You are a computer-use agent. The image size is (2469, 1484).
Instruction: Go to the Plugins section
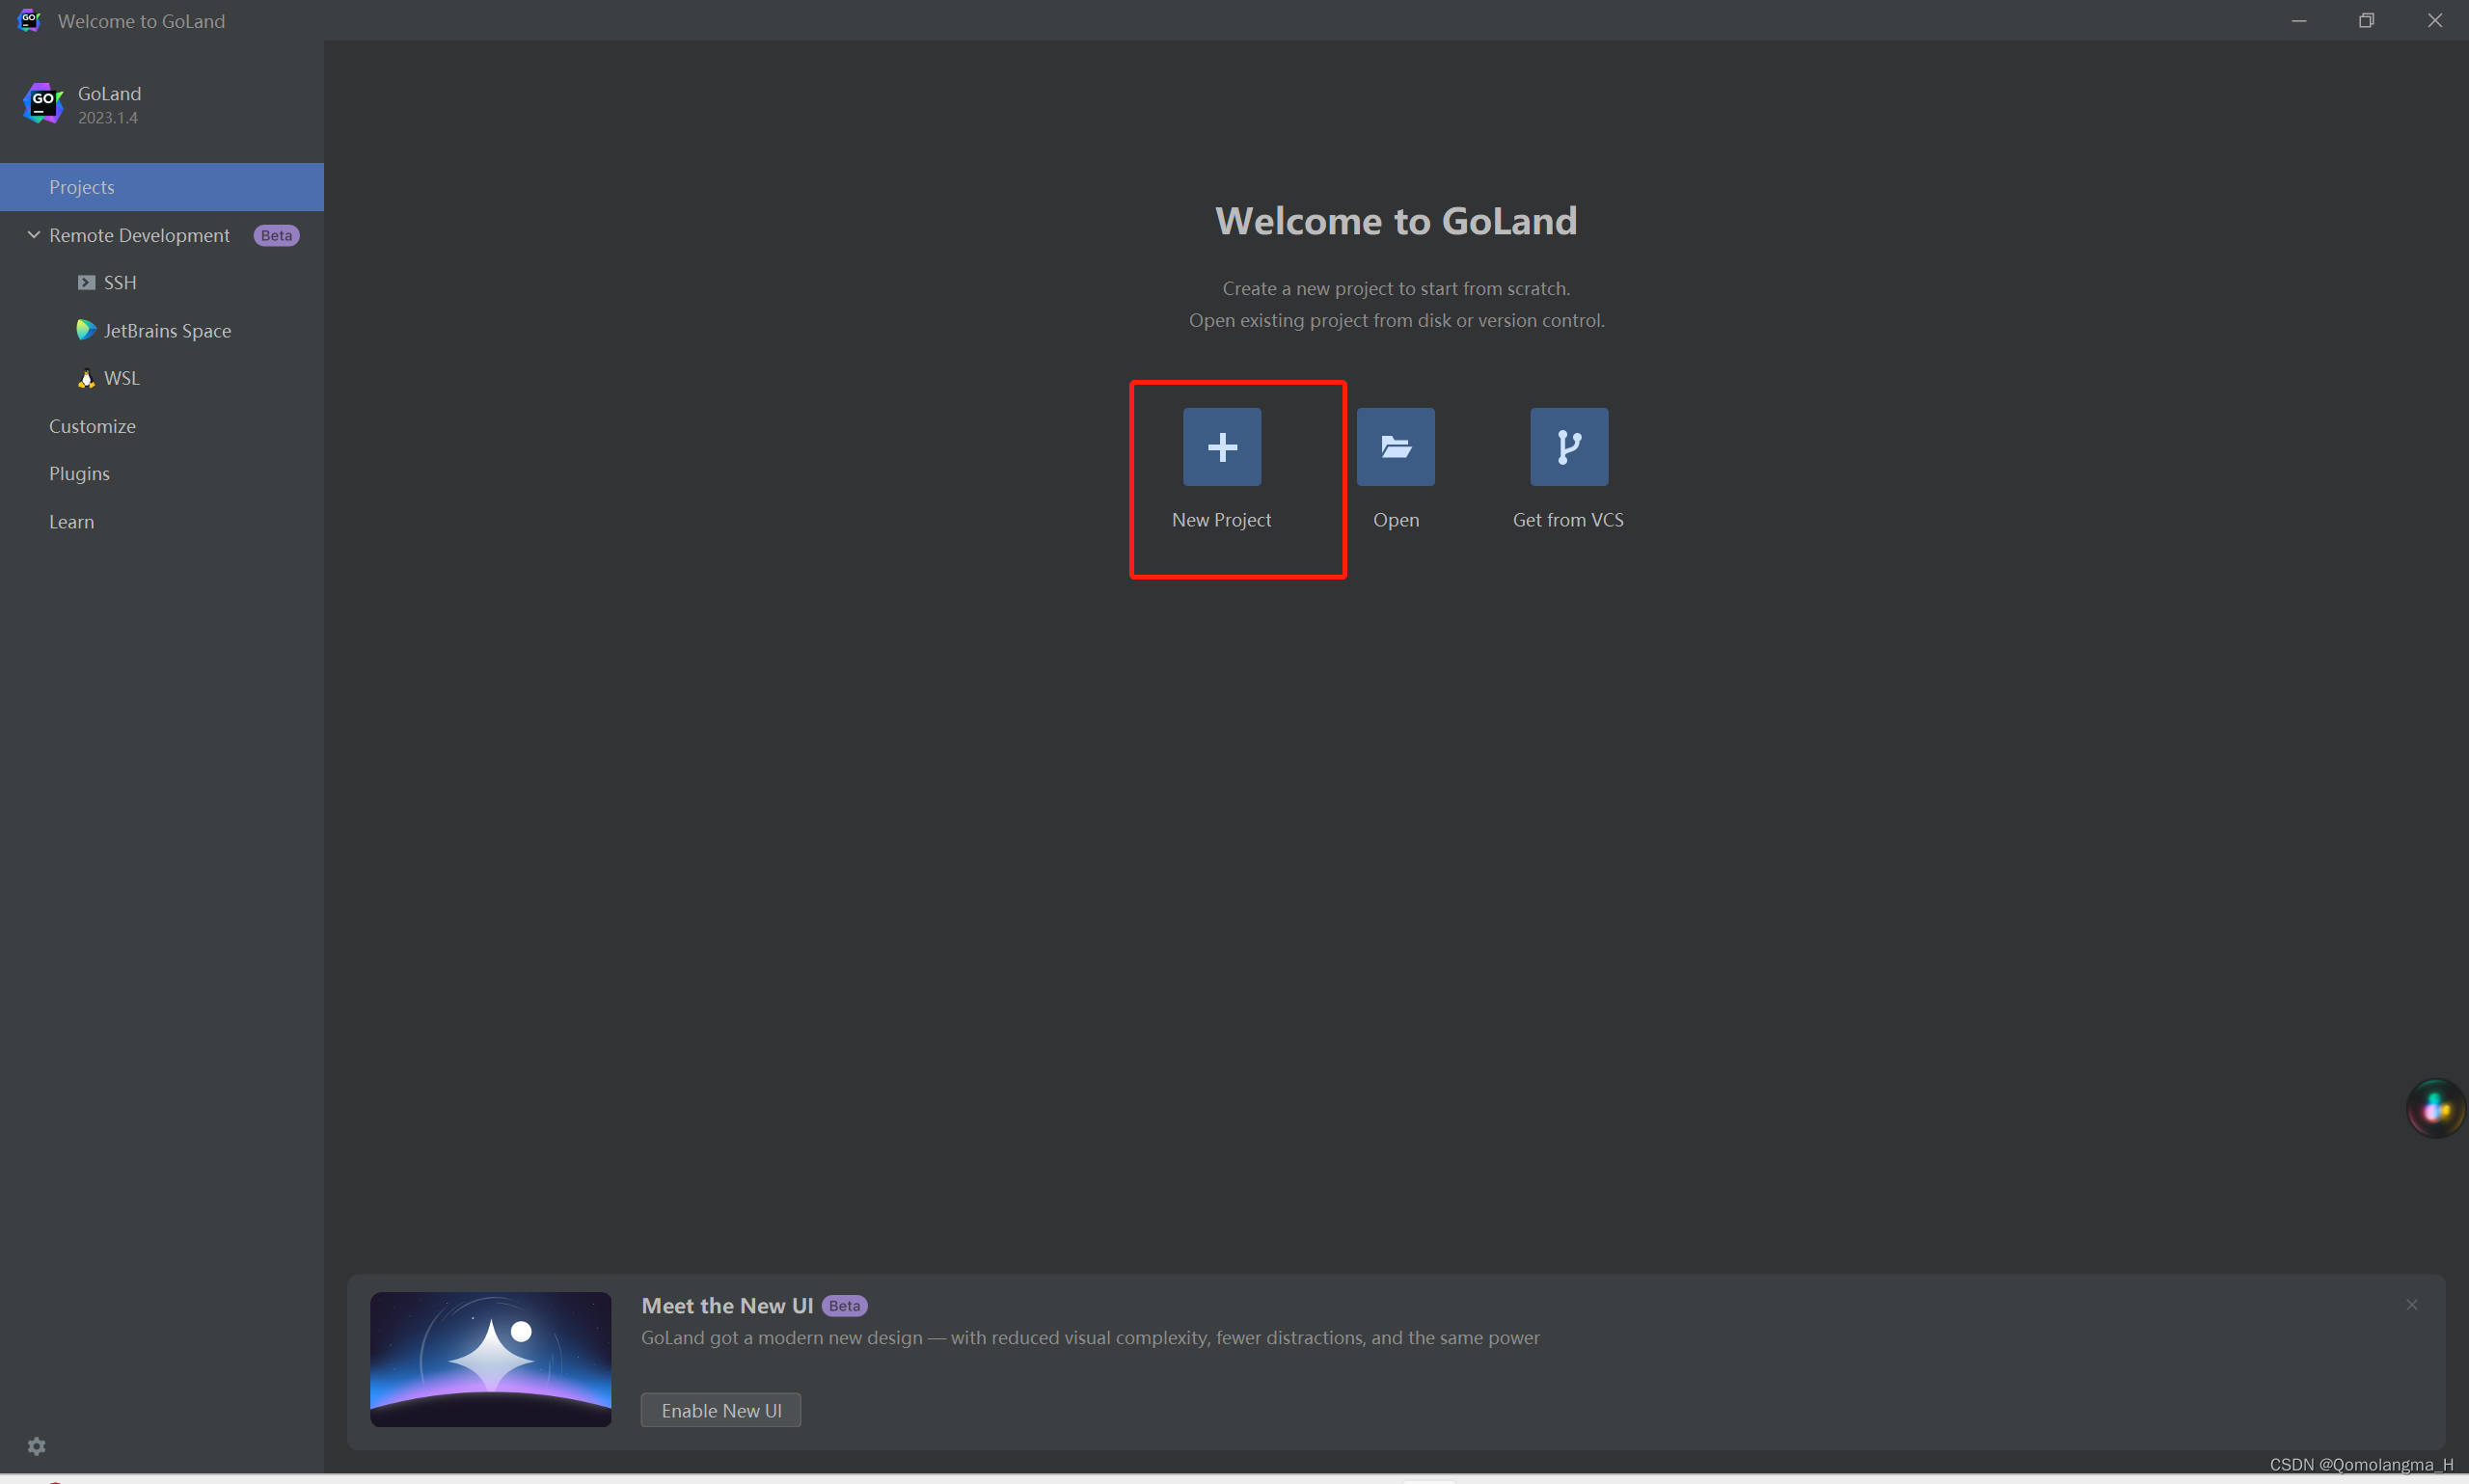click(79, 474)
